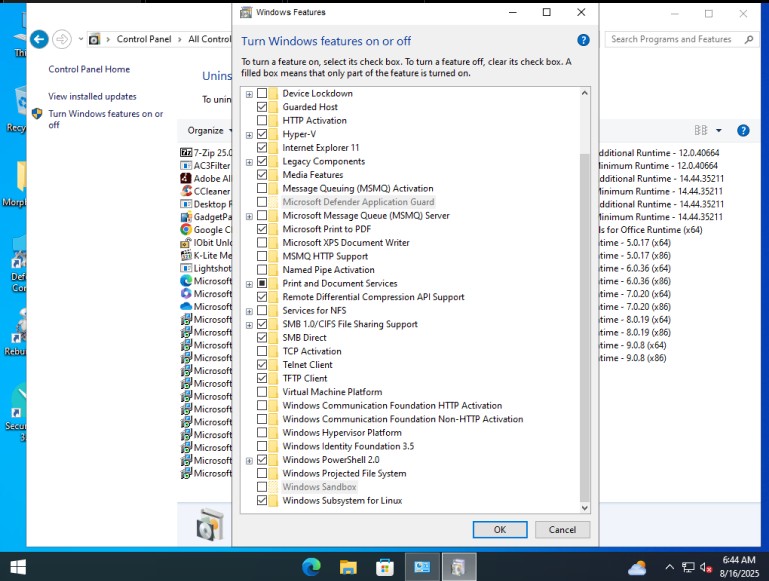Expand Print and Document Services node
Viewport: 769px width, 581px height.
(249, 284)
